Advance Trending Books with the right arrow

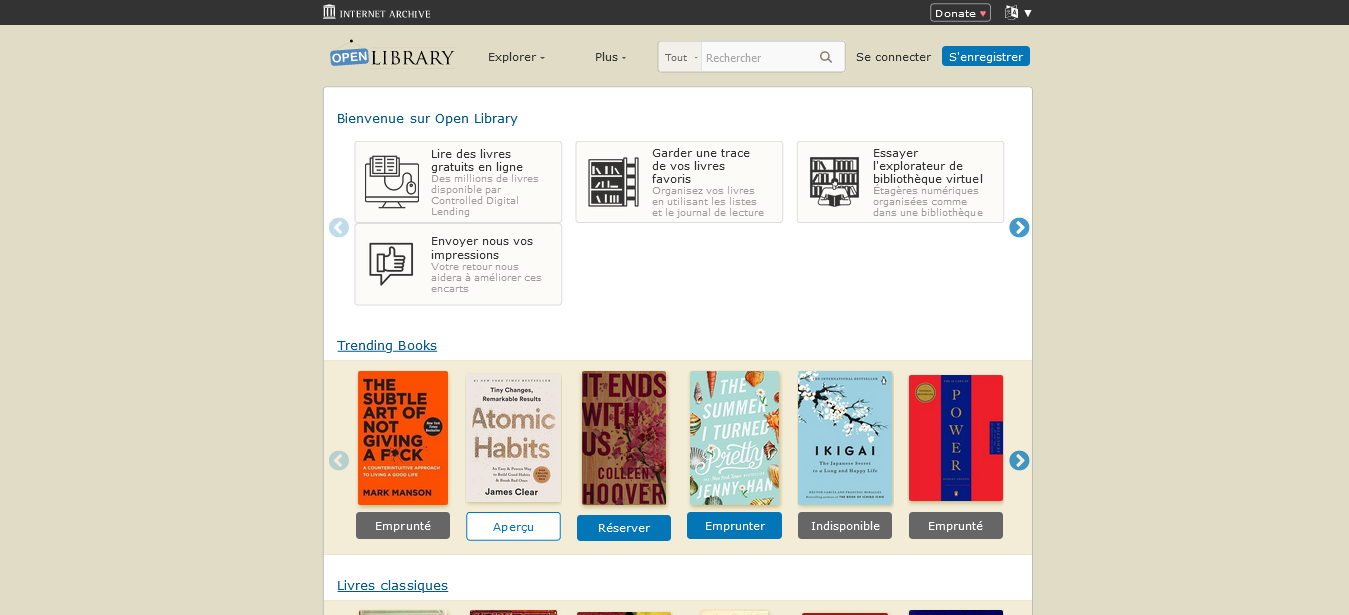[1019, 460]
